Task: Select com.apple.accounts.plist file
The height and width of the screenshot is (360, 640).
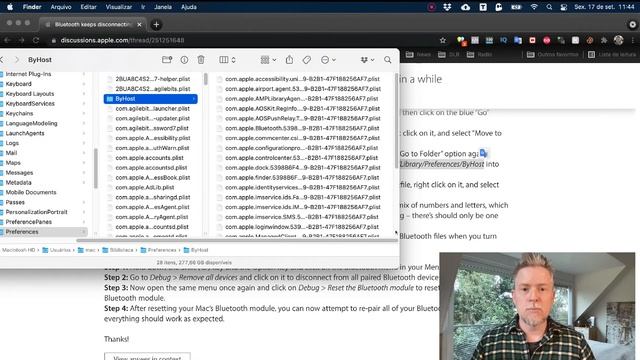Action: 149,158
